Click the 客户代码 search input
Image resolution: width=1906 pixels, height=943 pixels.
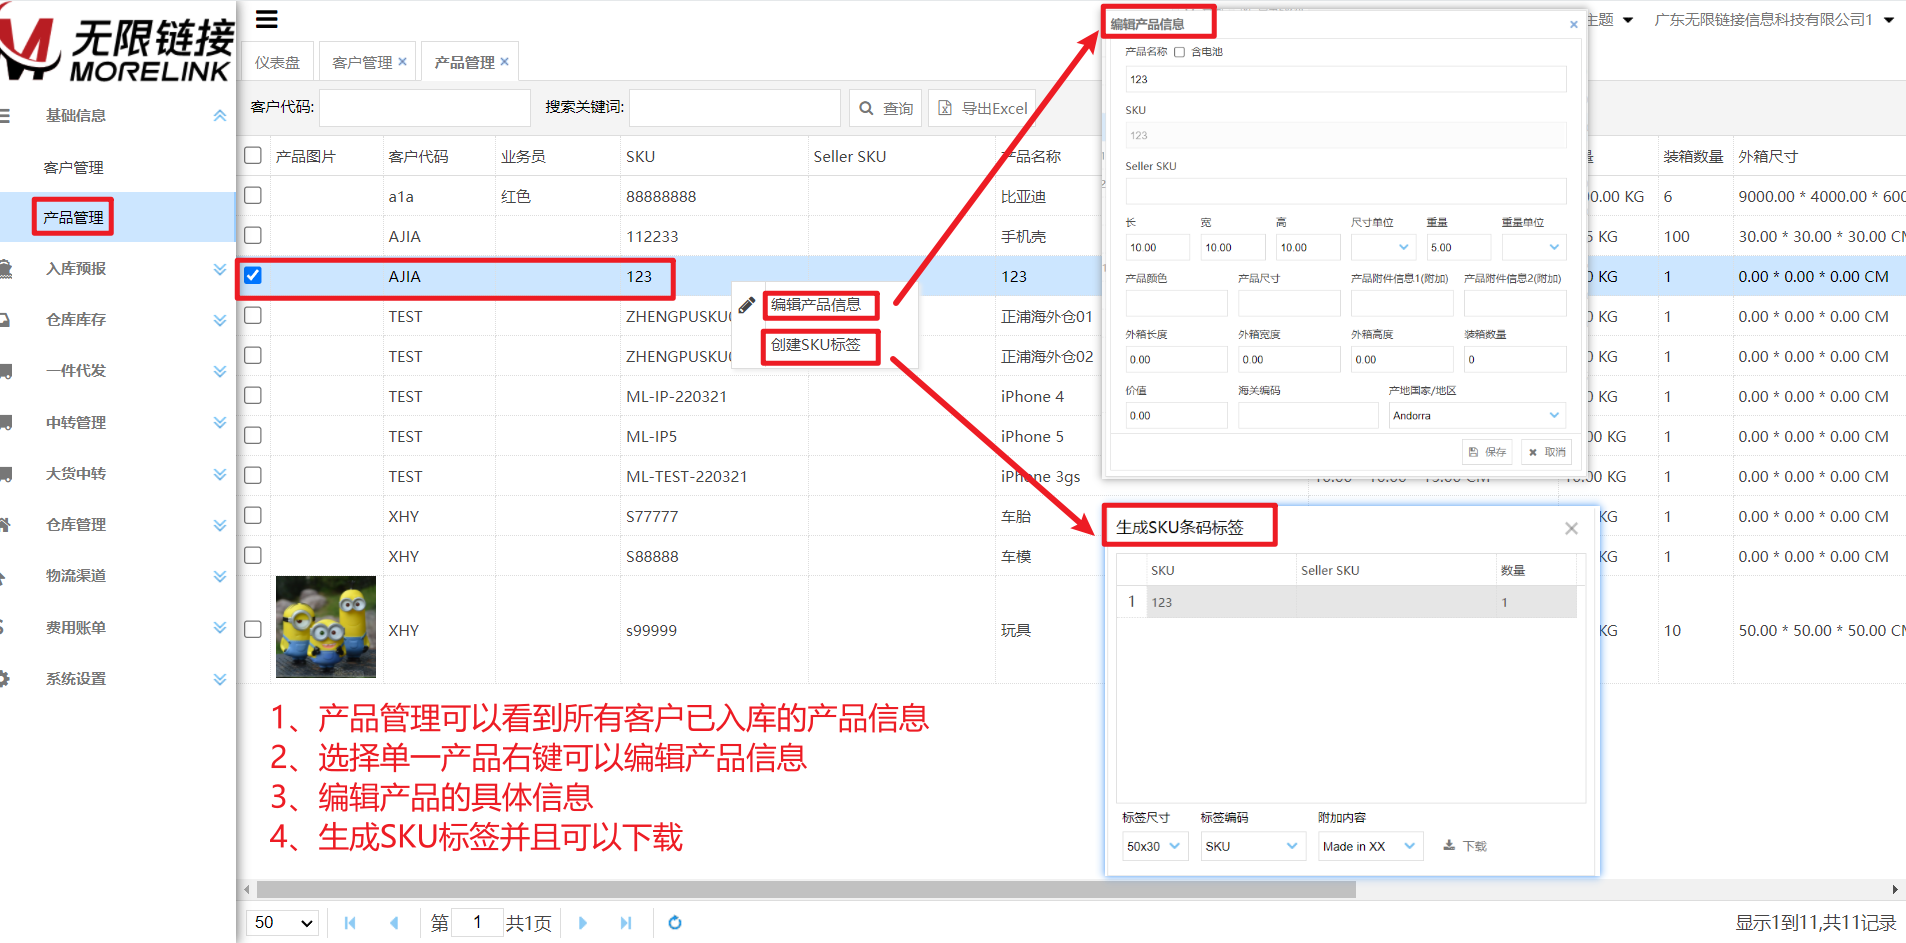click(424, 108)
